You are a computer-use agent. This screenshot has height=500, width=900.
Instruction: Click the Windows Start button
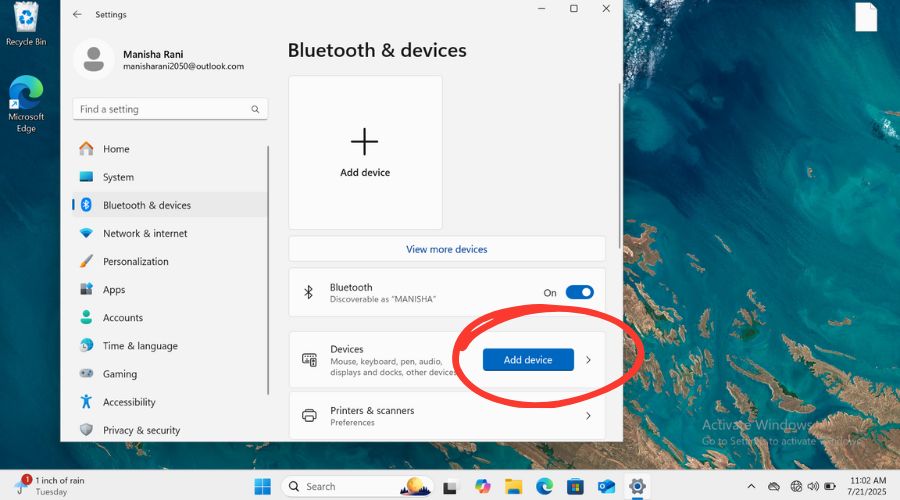[262, 486]
